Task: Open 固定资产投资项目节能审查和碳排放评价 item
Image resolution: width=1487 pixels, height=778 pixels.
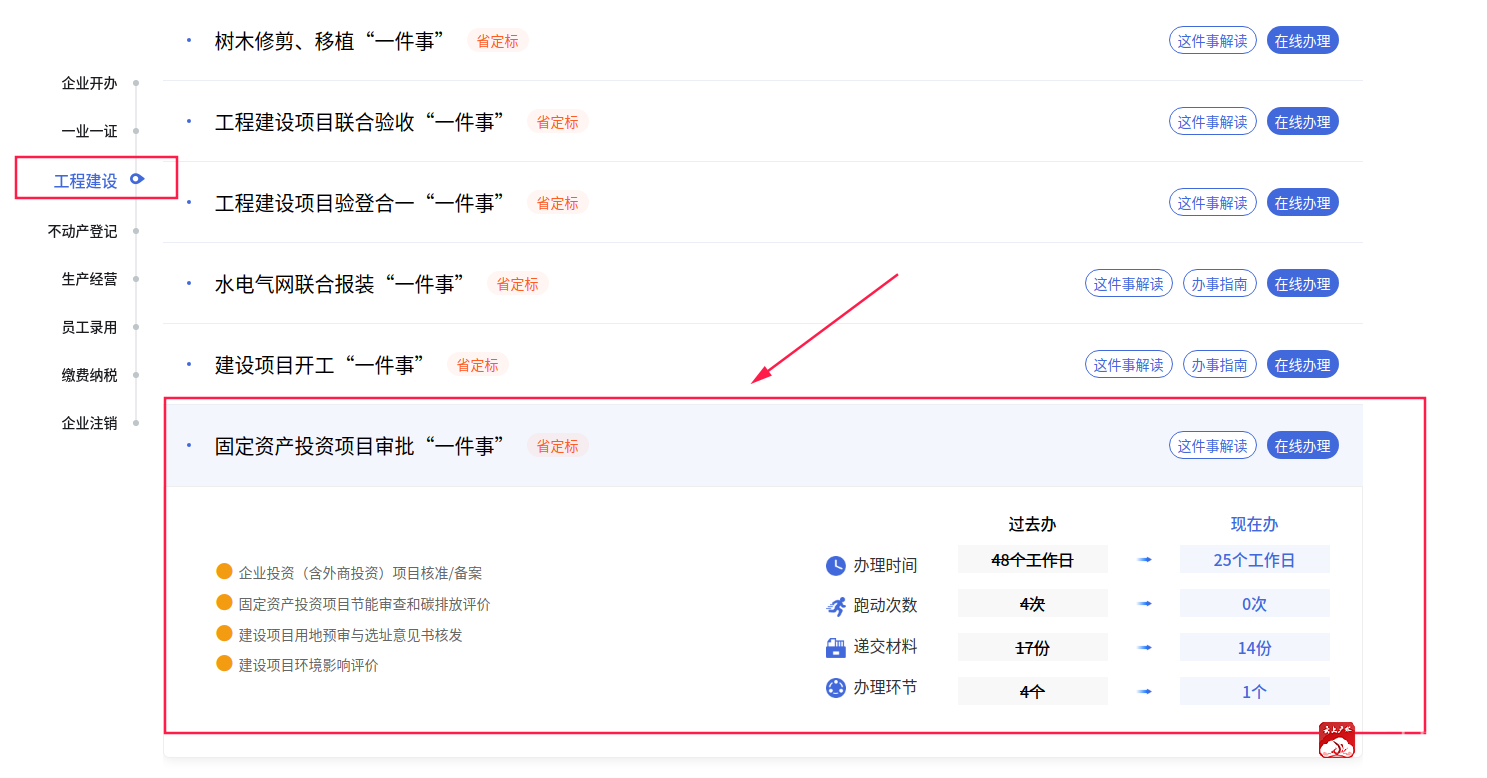Action: [364, 604]
